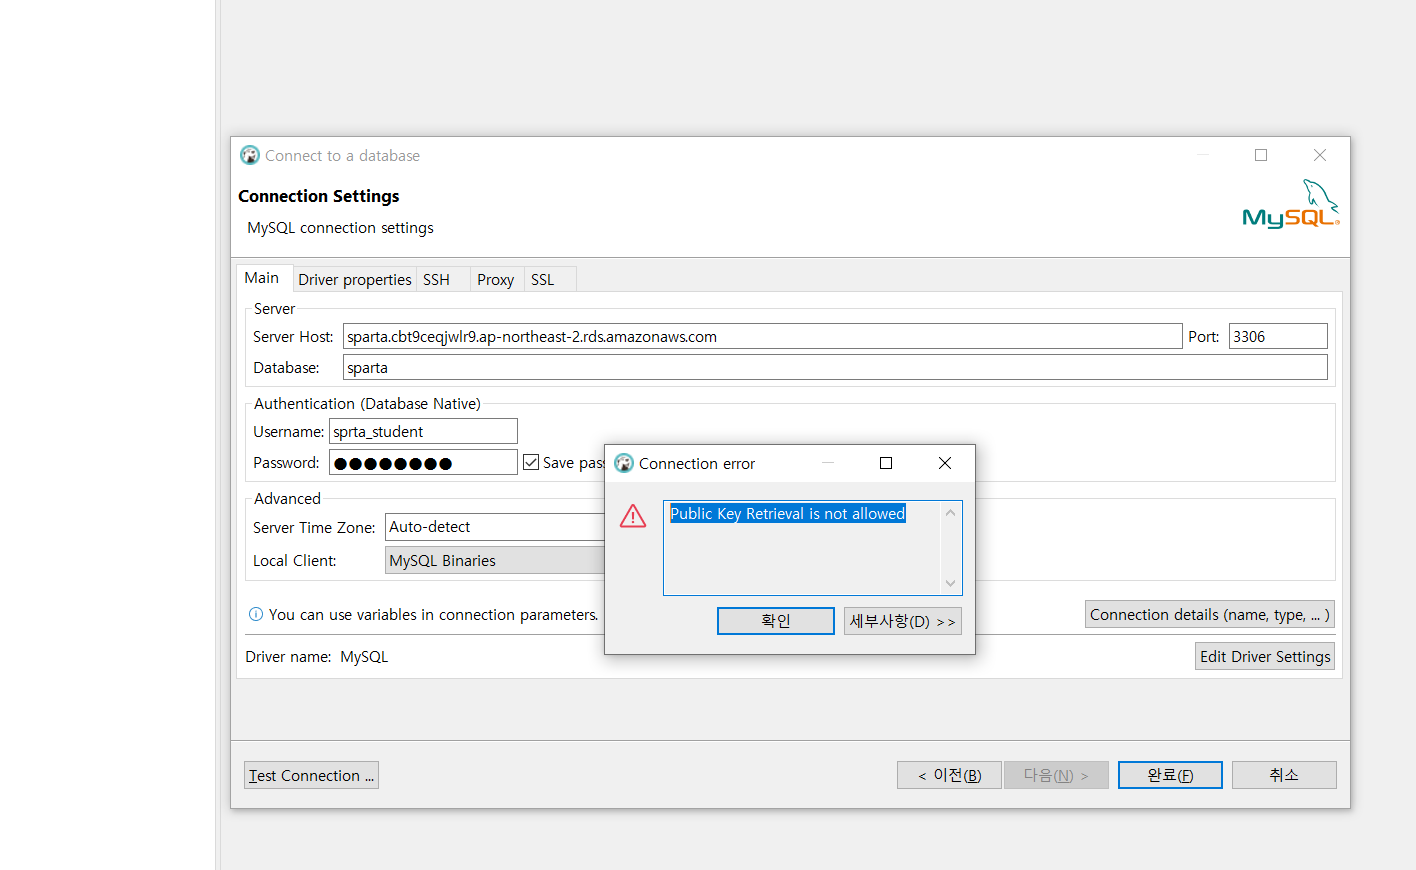Screen dimensions: 1416x870
Task: Go back with the 이전(B) button
Action: click(949, 775)
